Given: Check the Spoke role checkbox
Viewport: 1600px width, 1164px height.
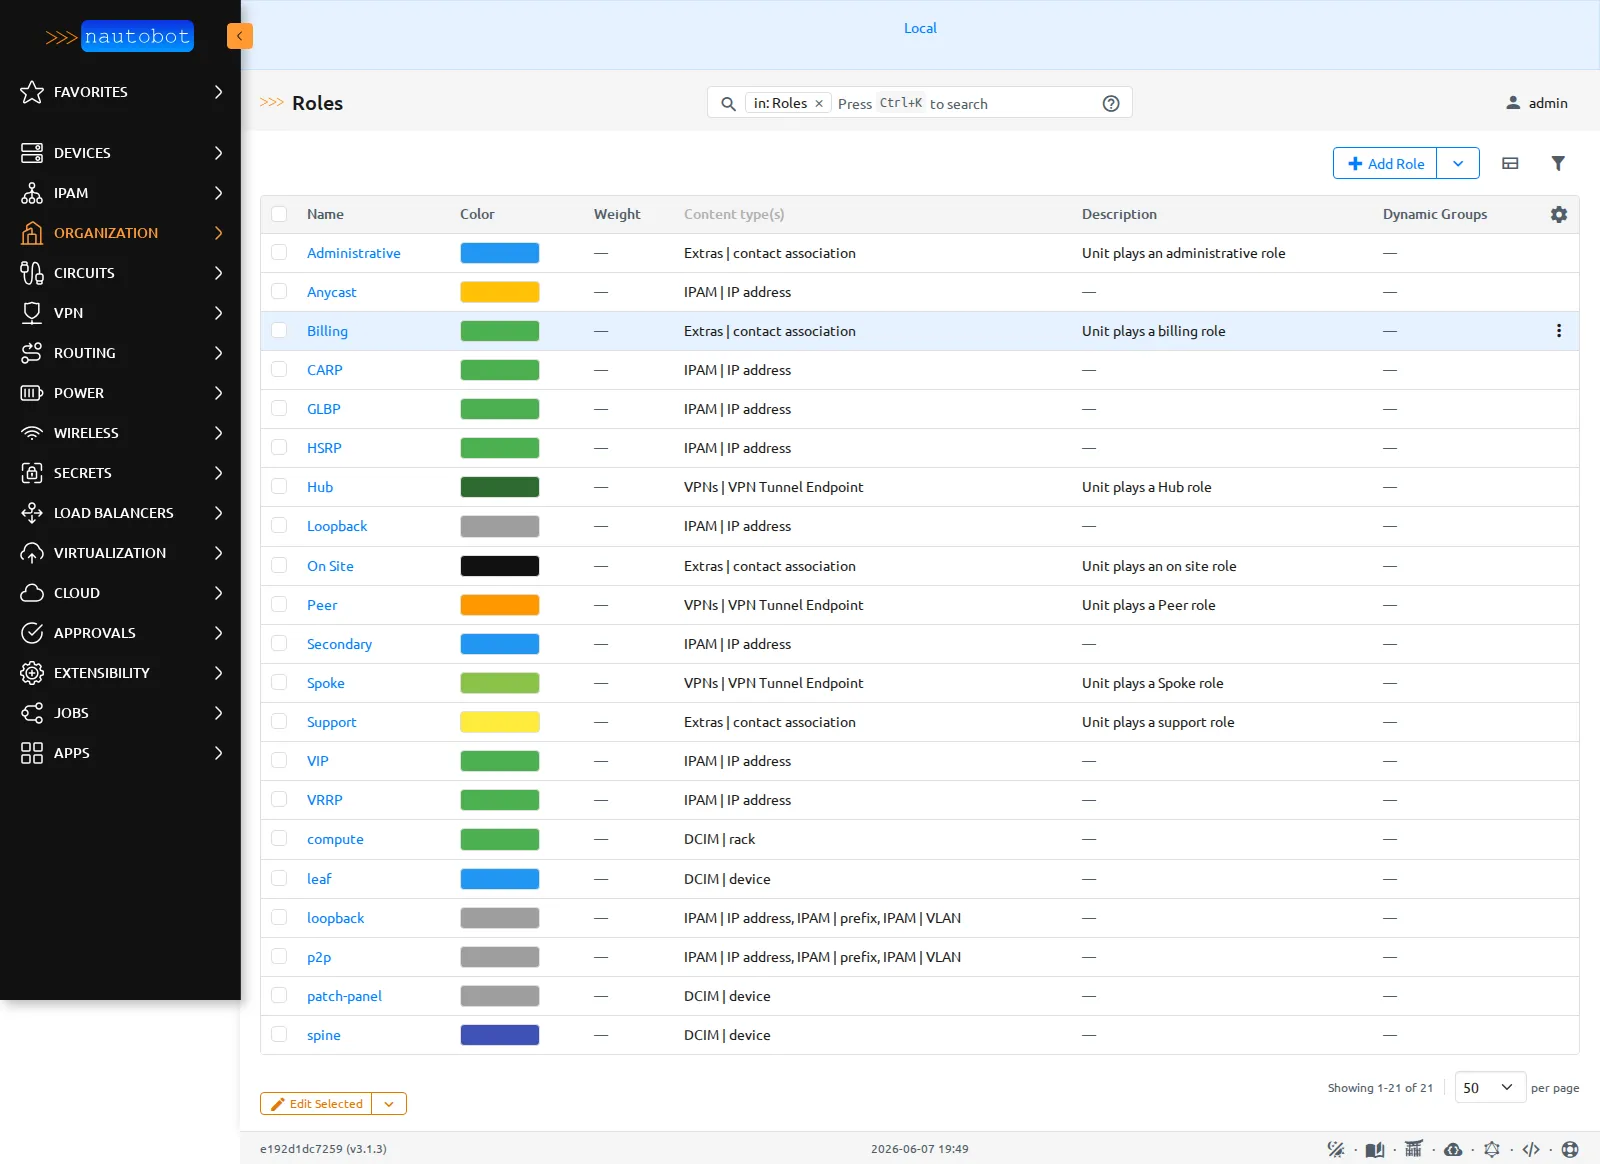Looking at the screenshot, I should pos(279,683).
